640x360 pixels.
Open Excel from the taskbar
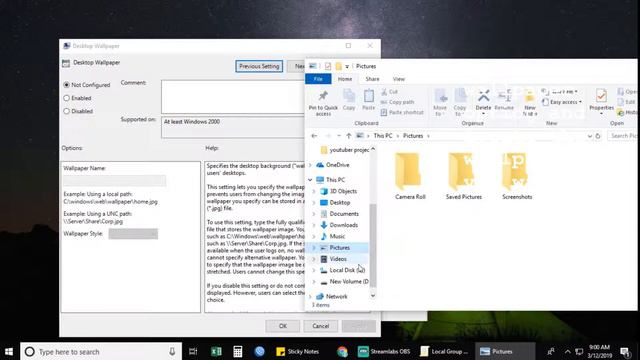point(216,351)
